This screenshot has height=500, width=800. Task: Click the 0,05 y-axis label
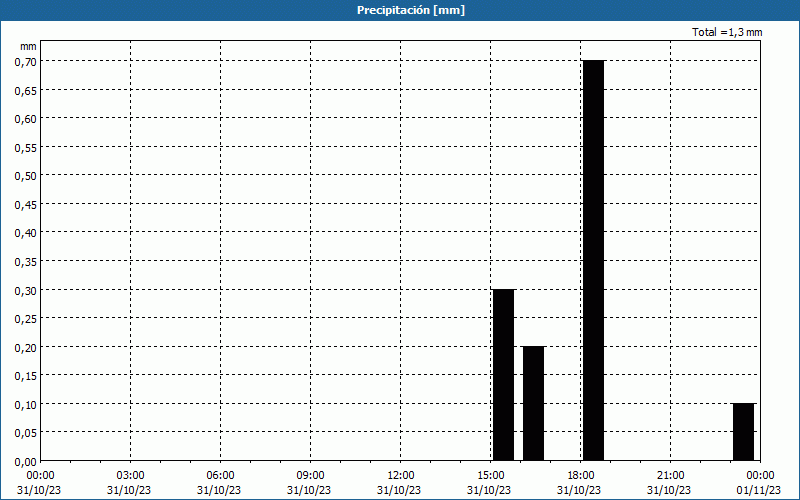click(25, 434)
